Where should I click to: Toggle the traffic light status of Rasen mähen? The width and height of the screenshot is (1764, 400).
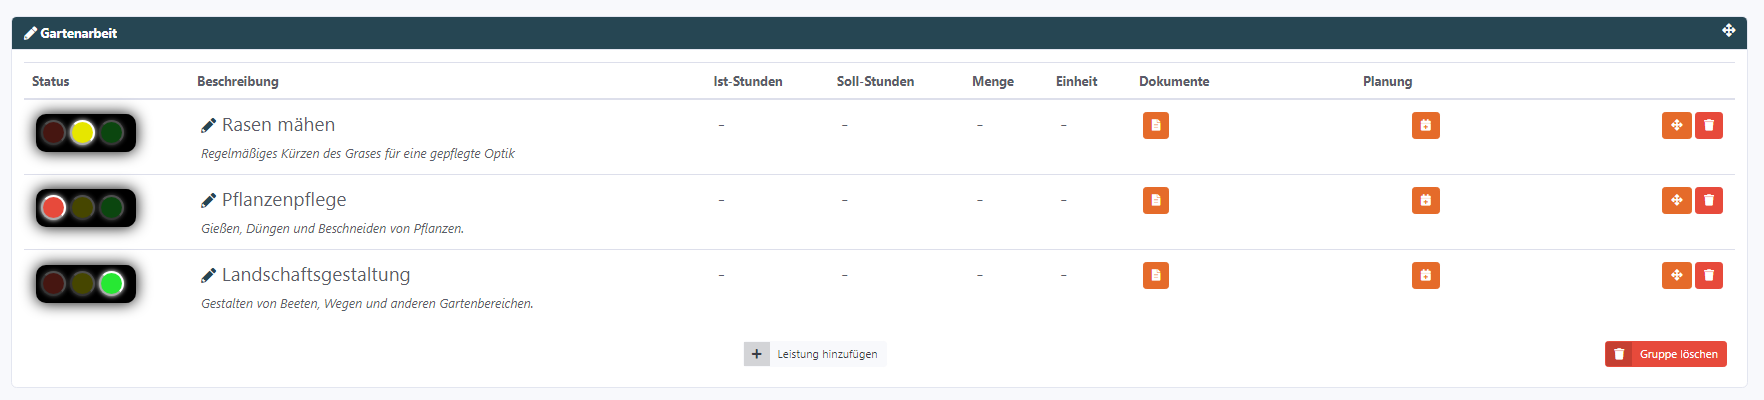pos(85,132)
